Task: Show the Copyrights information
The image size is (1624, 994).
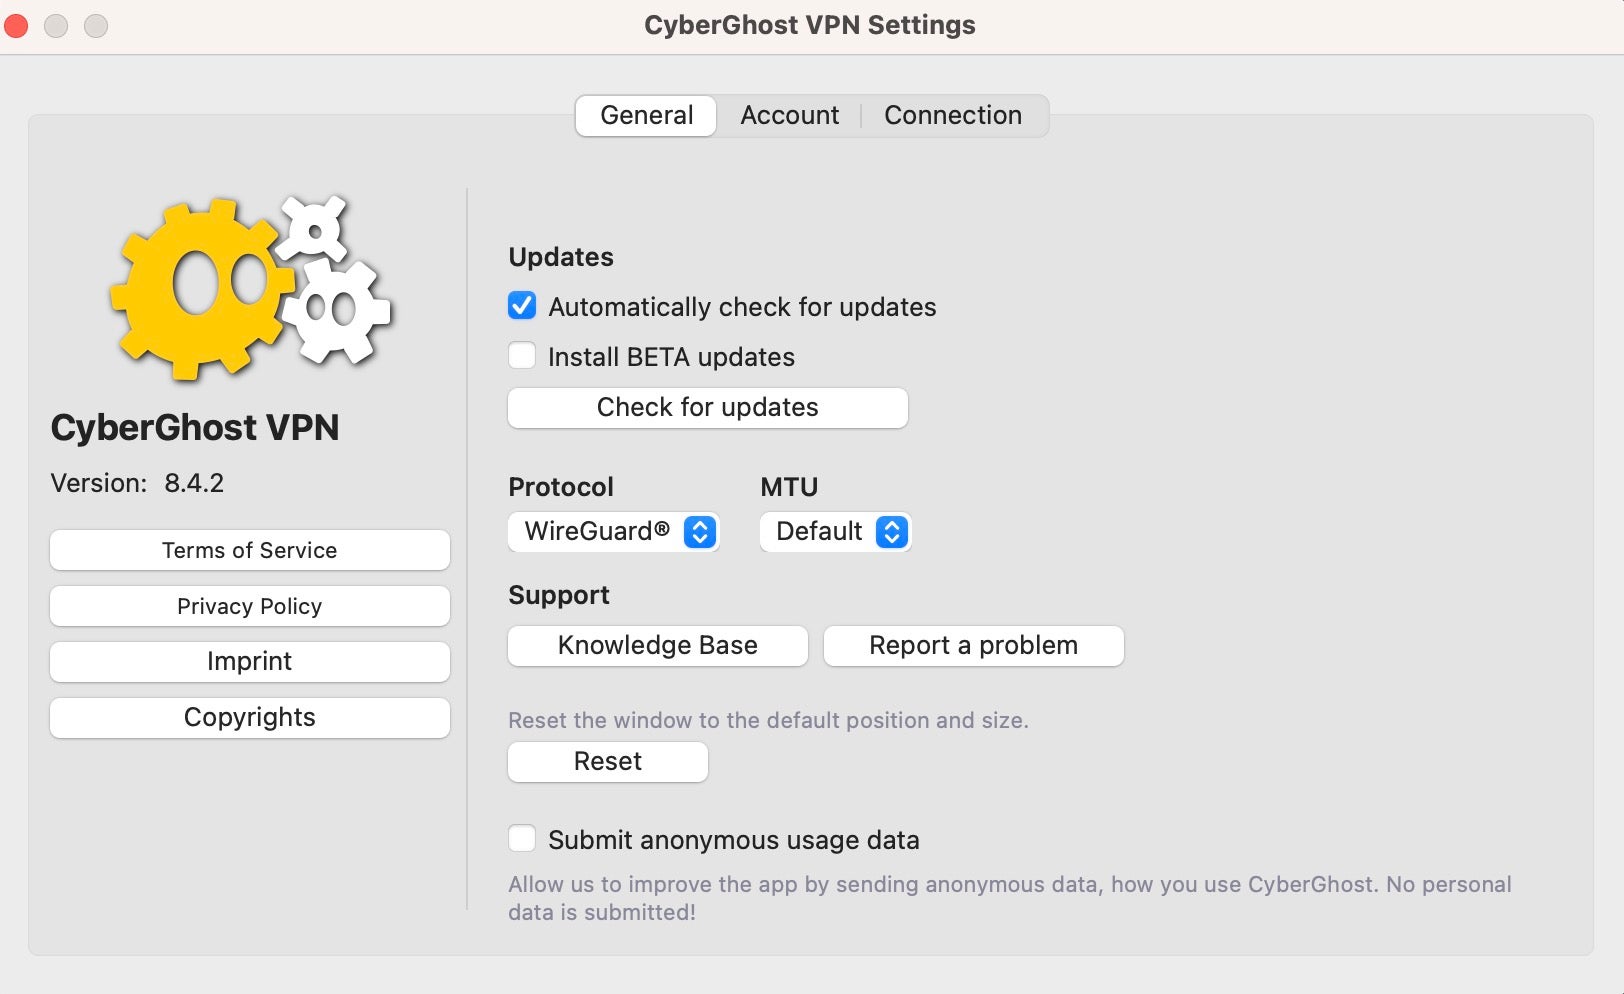Action: [x=249, y=718]
